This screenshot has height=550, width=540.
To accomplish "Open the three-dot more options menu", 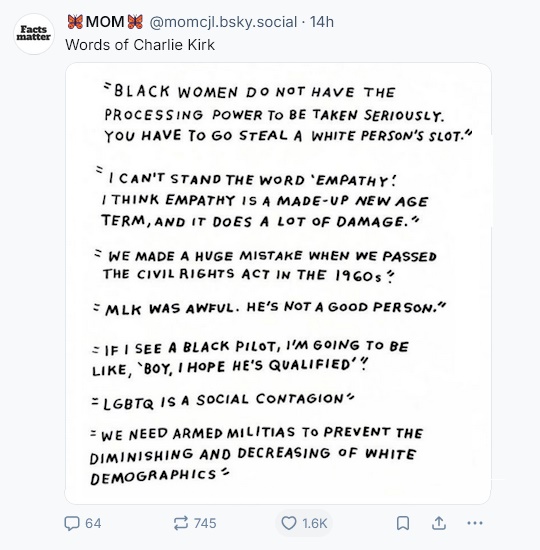I will tap(475, 523).
